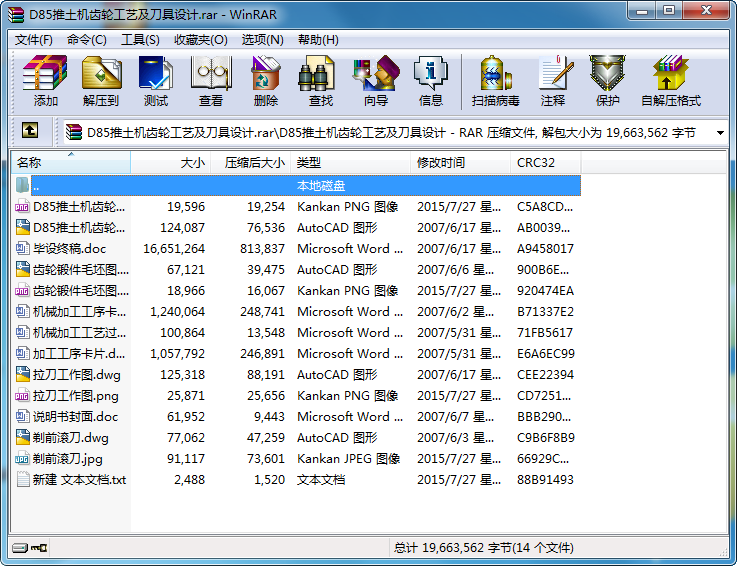Image resolution: width=737 pixels, height=566 pixels.
Task: Click the doc icon of 毕设终稿.doc
Action: 23,248
